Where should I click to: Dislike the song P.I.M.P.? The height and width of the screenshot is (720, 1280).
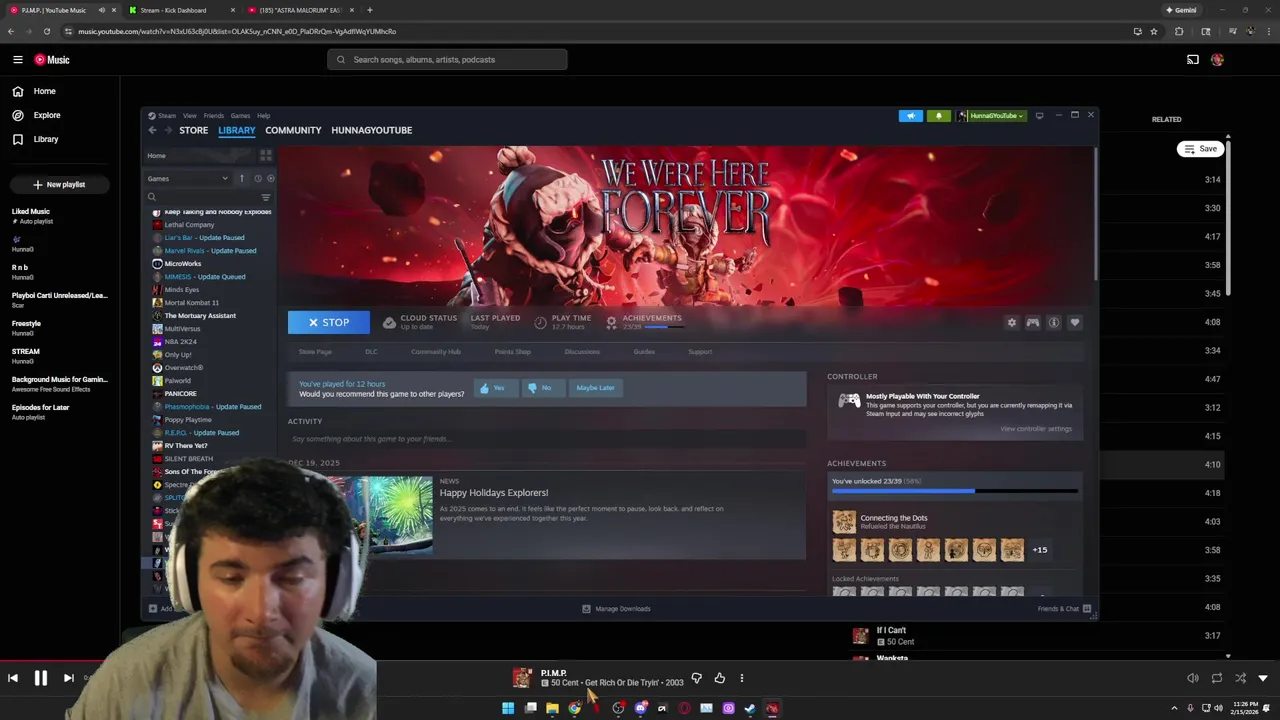697,678
